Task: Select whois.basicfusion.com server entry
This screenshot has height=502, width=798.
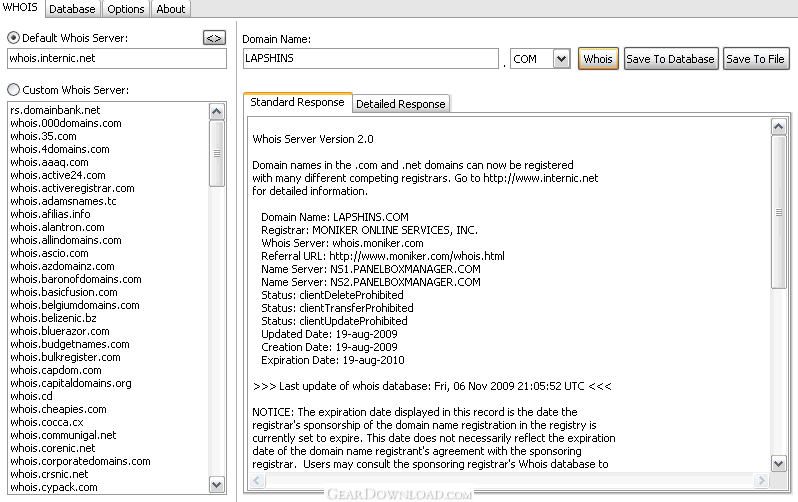Action: click(x=64, y=292)
